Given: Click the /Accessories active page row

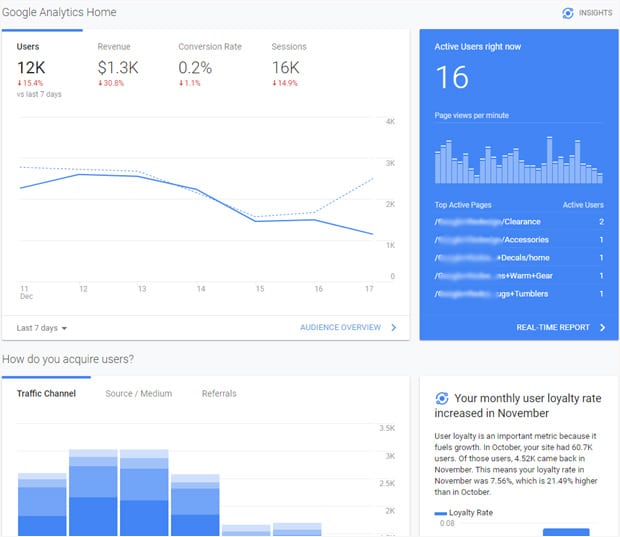Looking at the screenshot, I should (x=519, y=240).
